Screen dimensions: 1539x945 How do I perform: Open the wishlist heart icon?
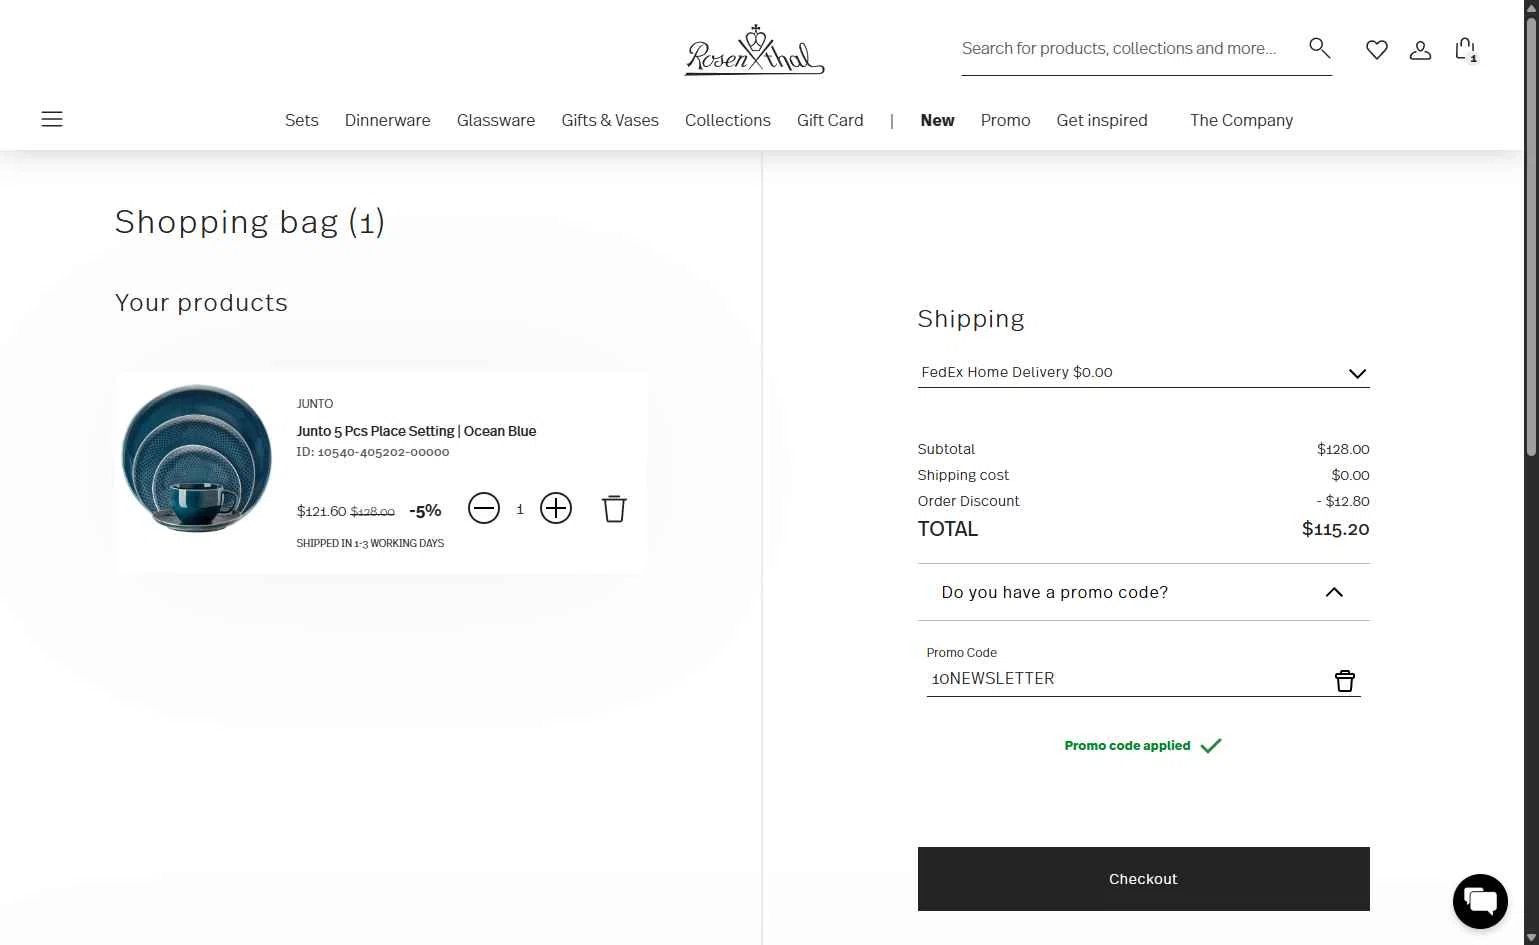tap(1377, 49)
